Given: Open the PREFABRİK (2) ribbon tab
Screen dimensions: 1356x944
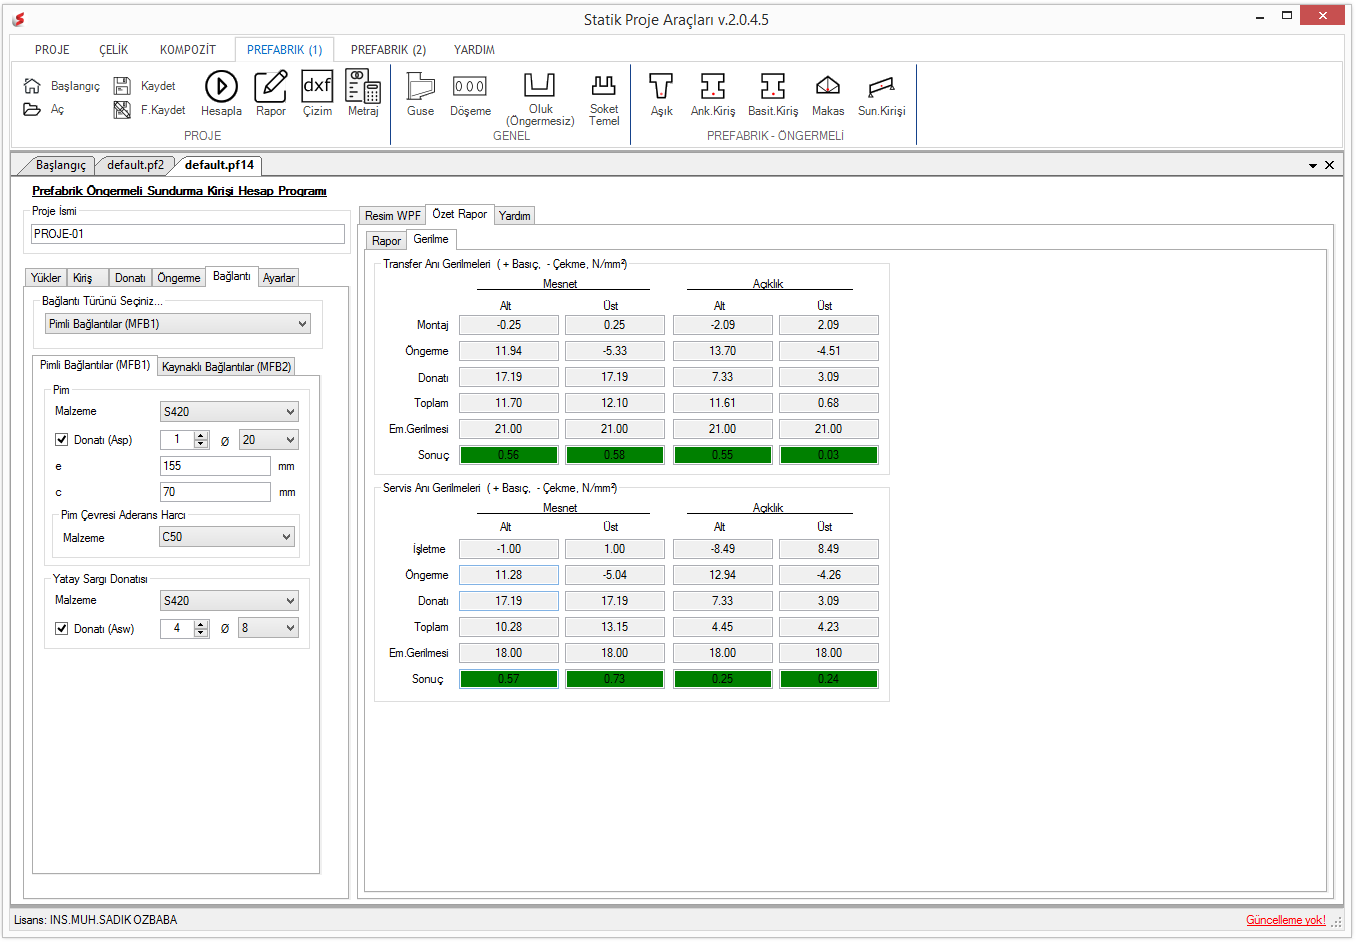Looking at the screenshot, I should point(388,50).
